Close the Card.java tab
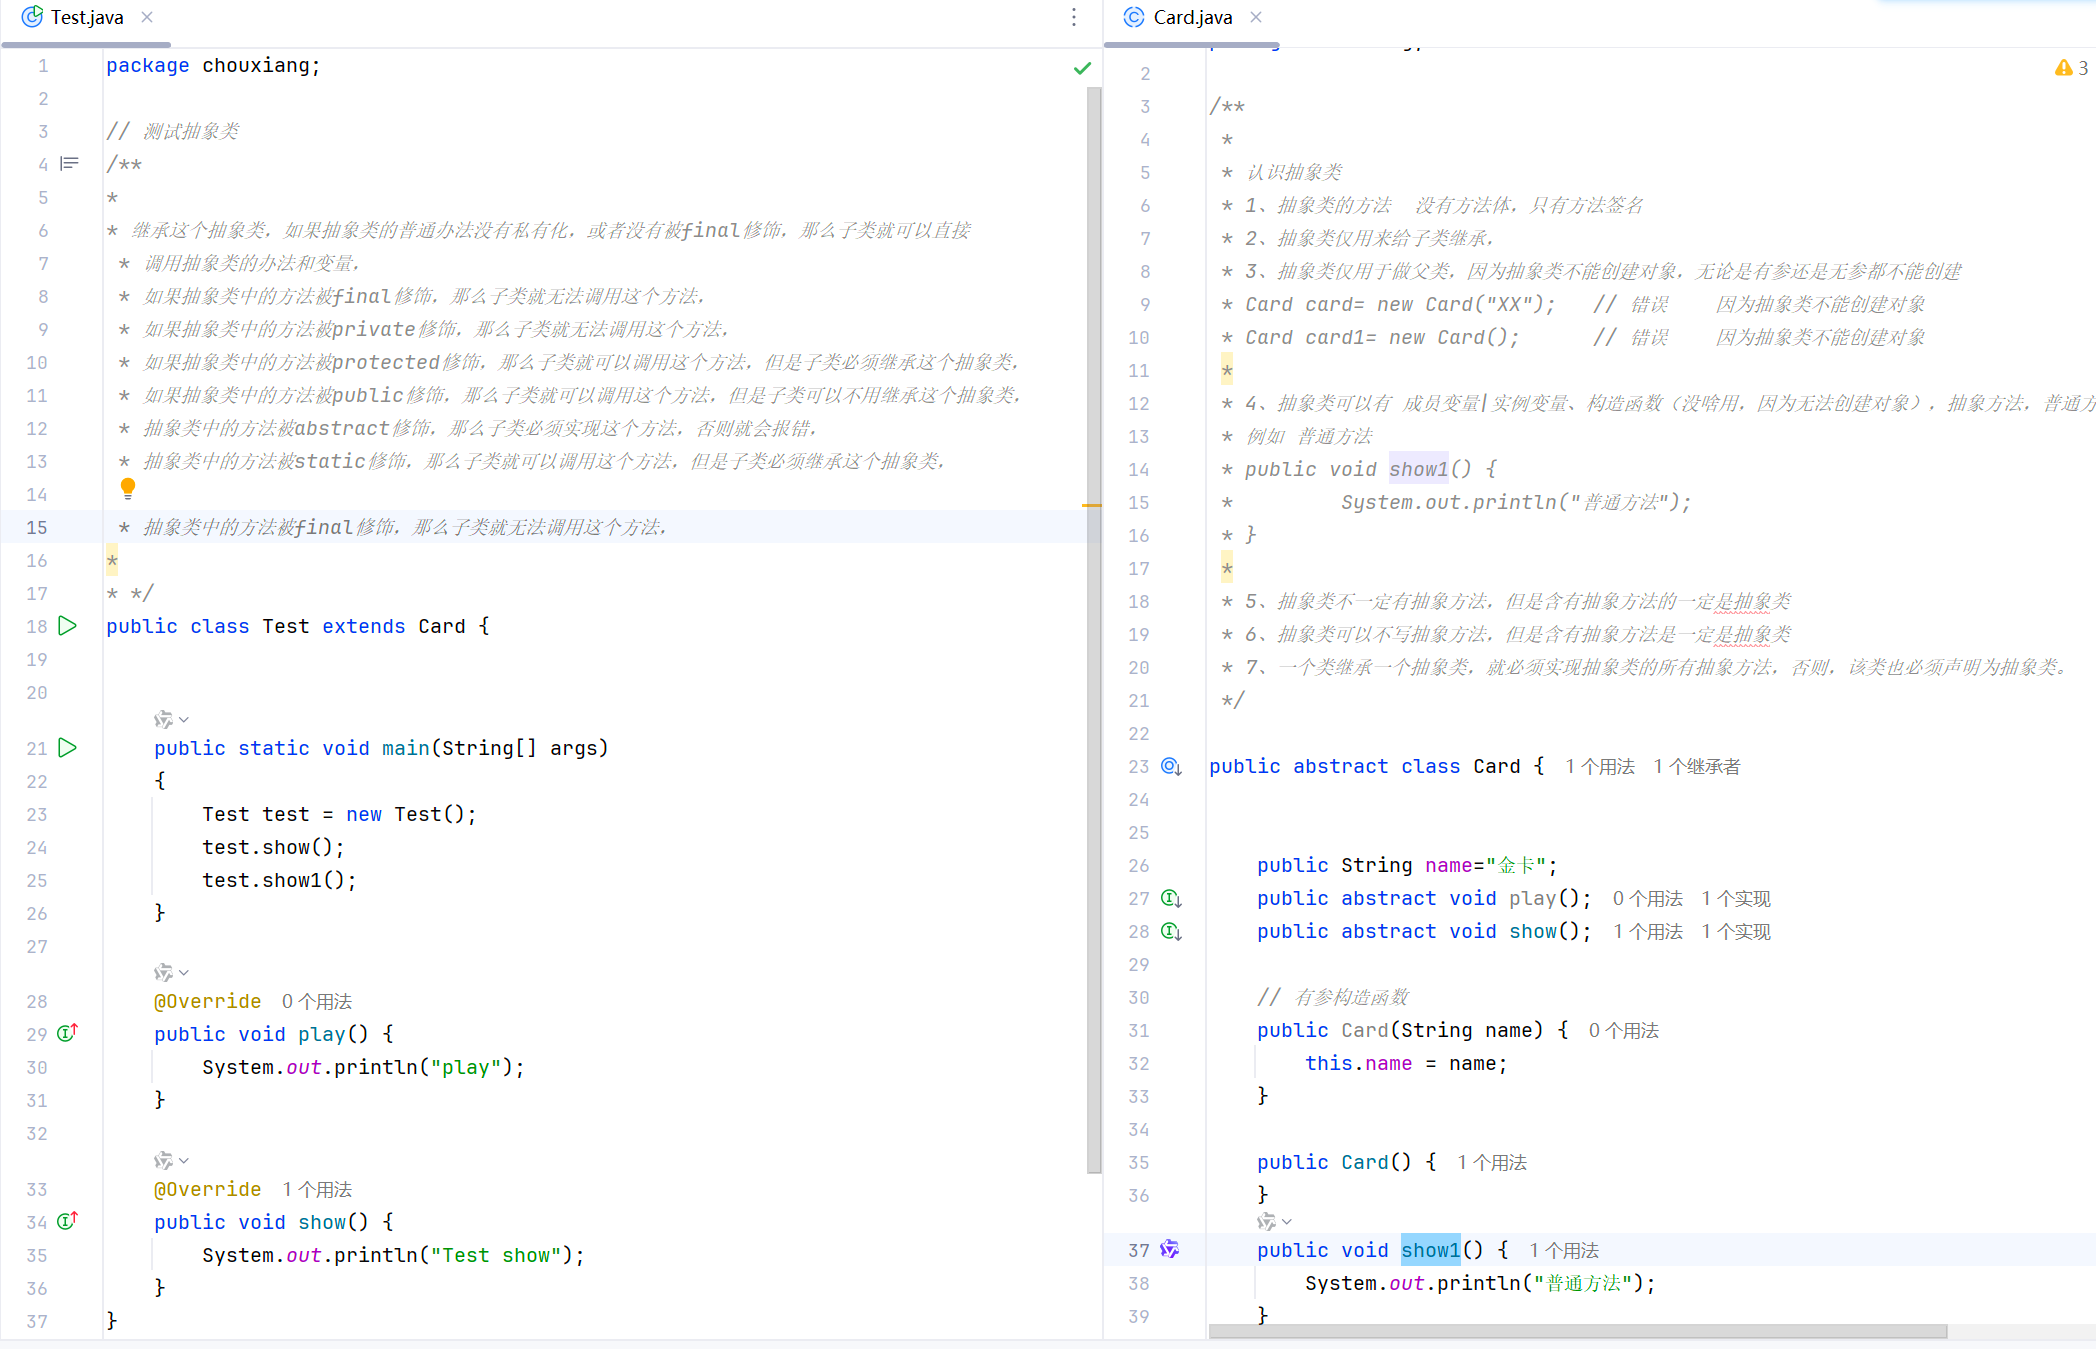 1256,17
